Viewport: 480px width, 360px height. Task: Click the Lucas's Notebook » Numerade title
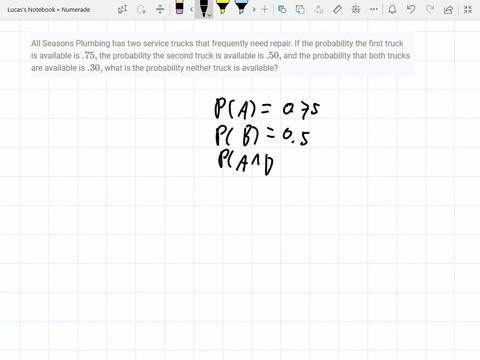[x=49, y=10]
